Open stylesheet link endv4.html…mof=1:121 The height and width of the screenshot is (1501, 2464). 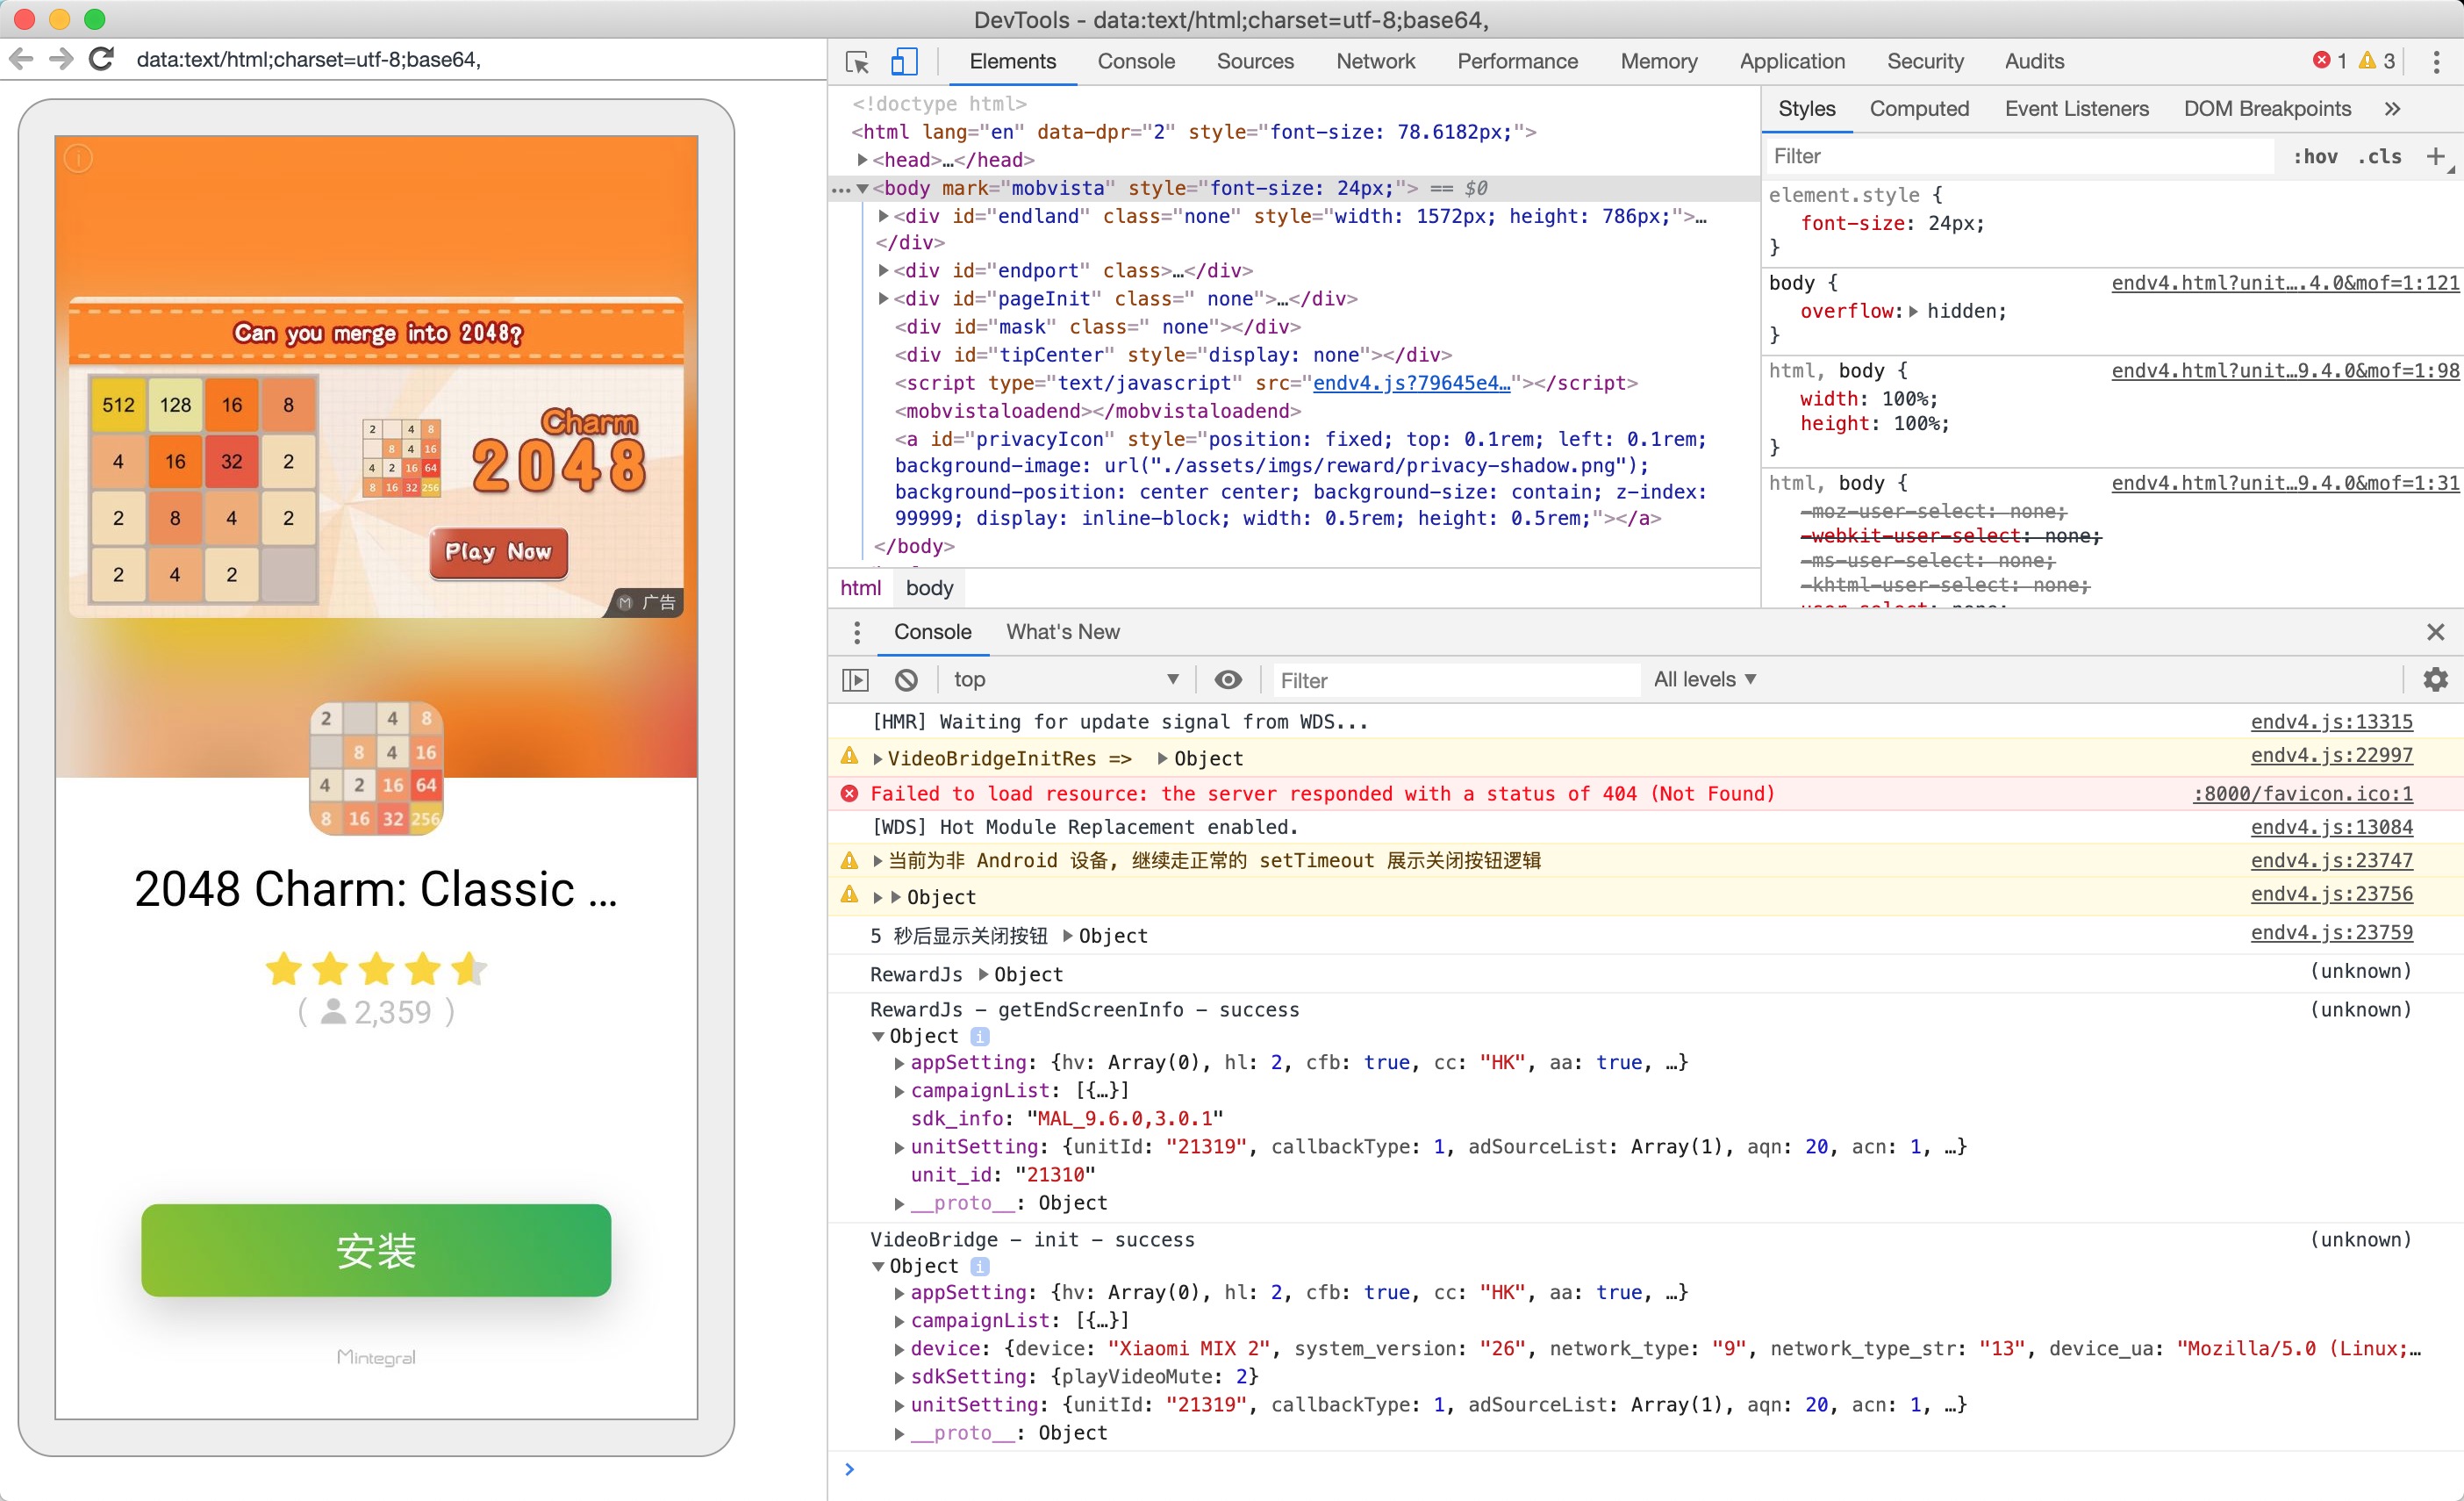[2285, 283]
